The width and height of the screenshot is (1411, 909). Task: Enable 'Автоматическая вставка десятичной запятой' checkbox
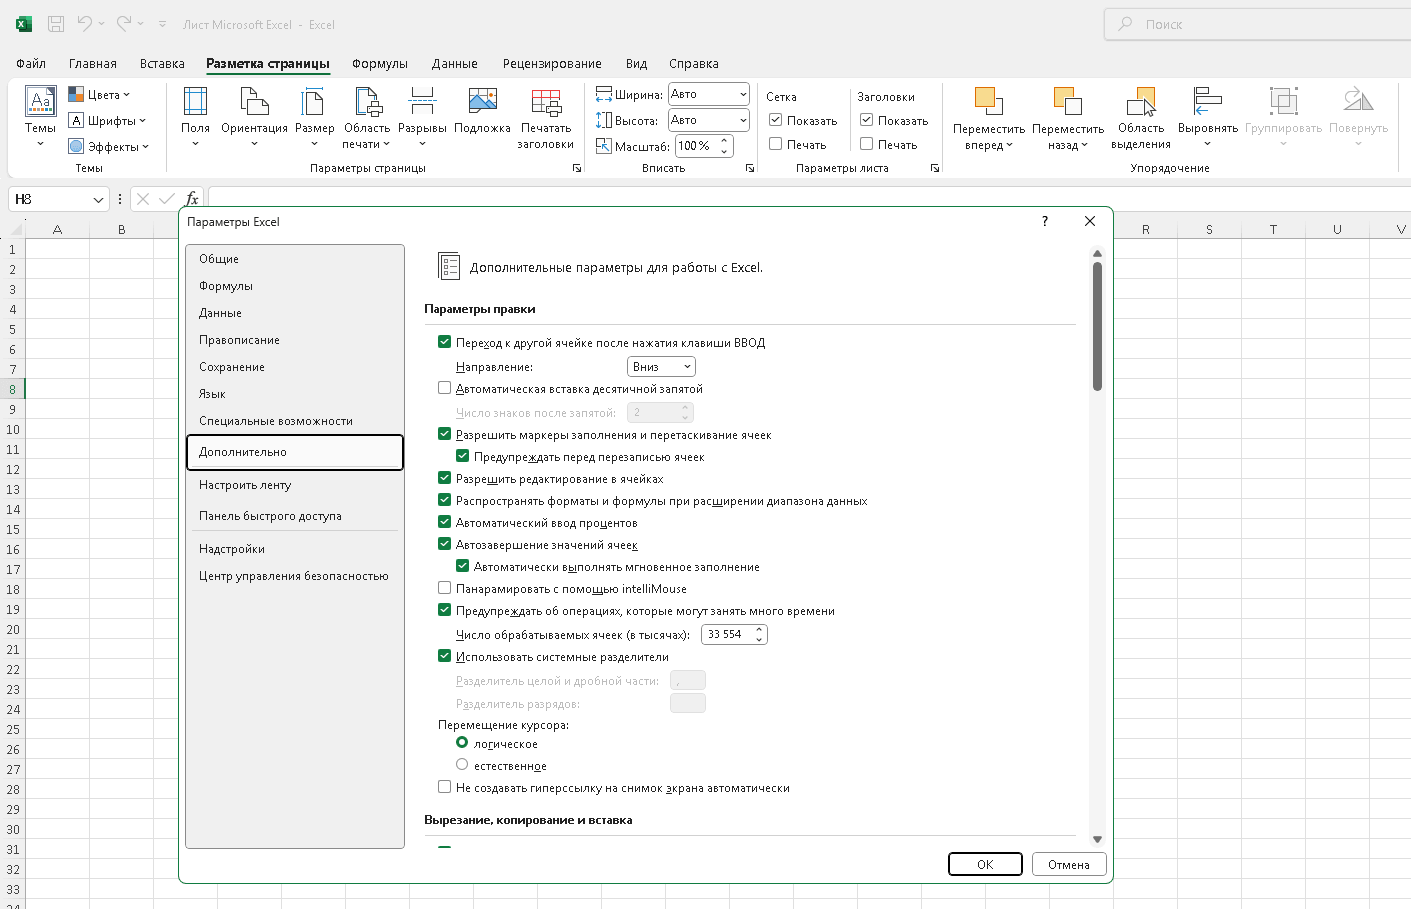tap(445, 388)
